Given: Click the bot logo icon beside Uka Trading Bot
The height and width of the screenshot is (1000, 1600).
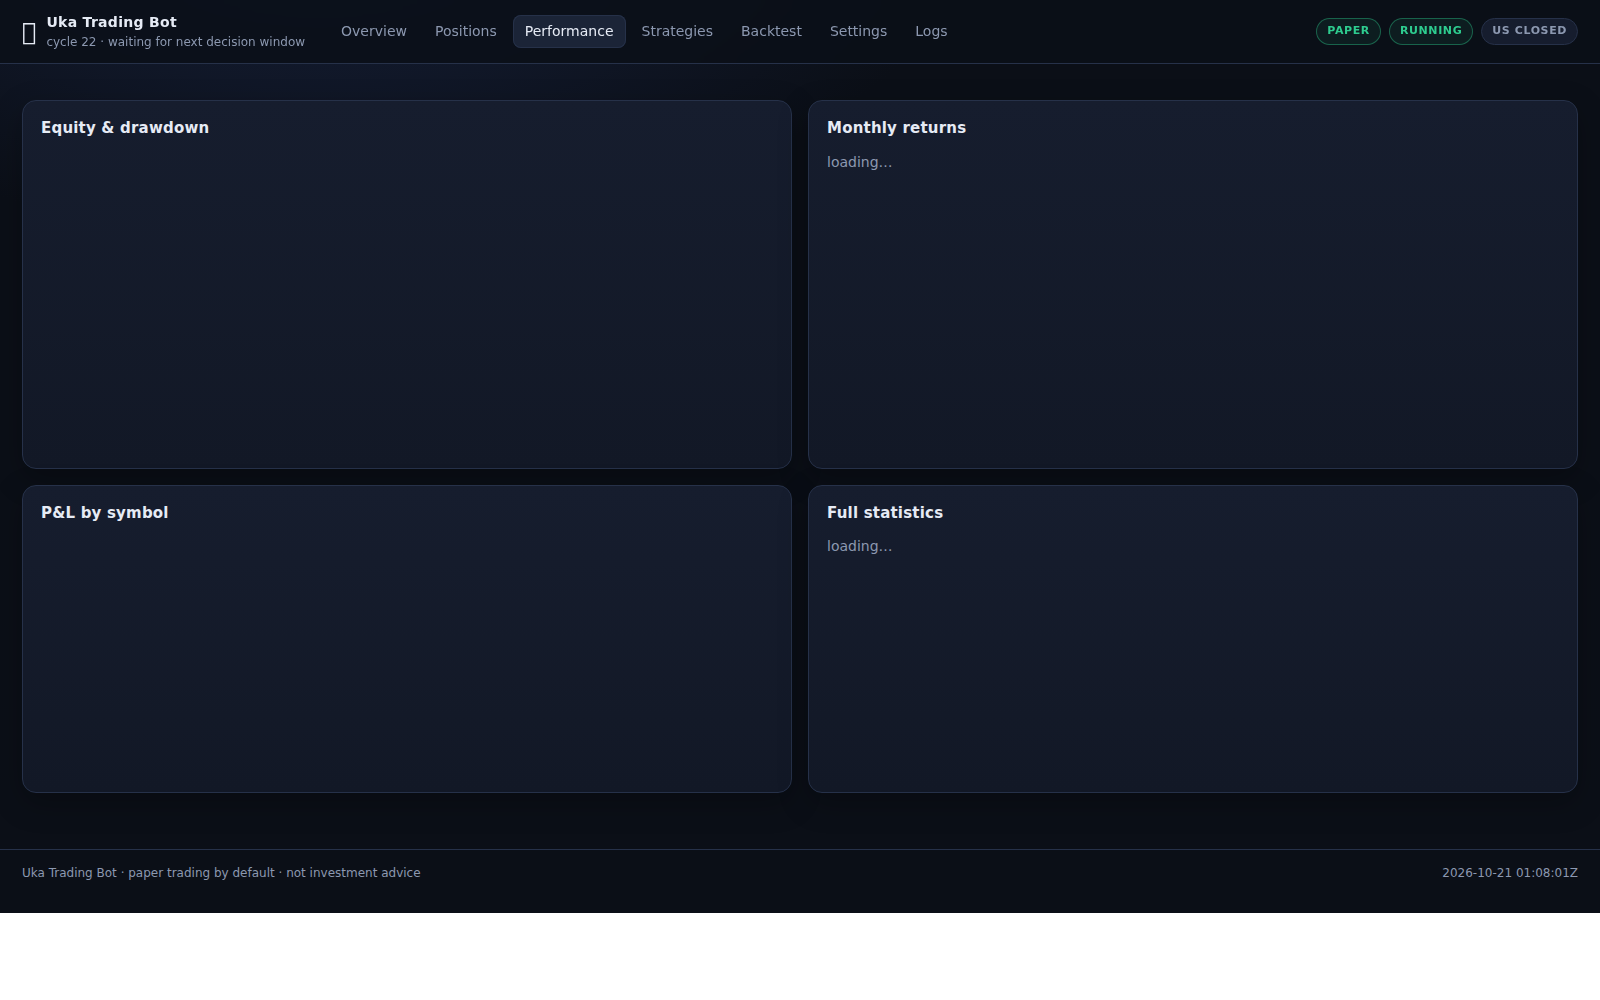Looking at the screenshot, I should [x=29, y=33].
